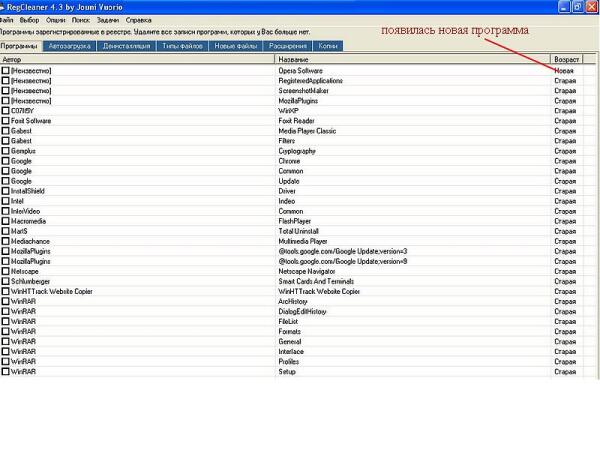
Task: Select checkbox for Google Chrome entry
Action: (6, 160)
